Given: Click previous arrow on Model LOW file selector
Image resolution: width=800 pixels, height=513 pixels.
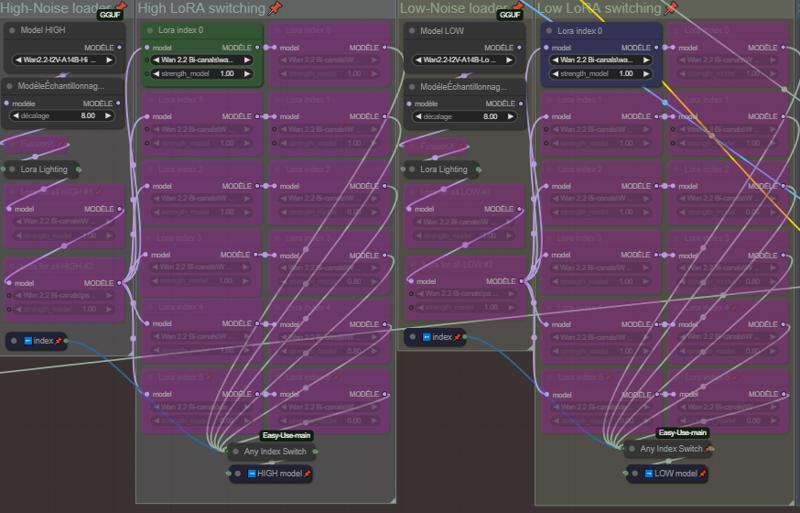Looking at the screenshot, I should tap(418, 60).
